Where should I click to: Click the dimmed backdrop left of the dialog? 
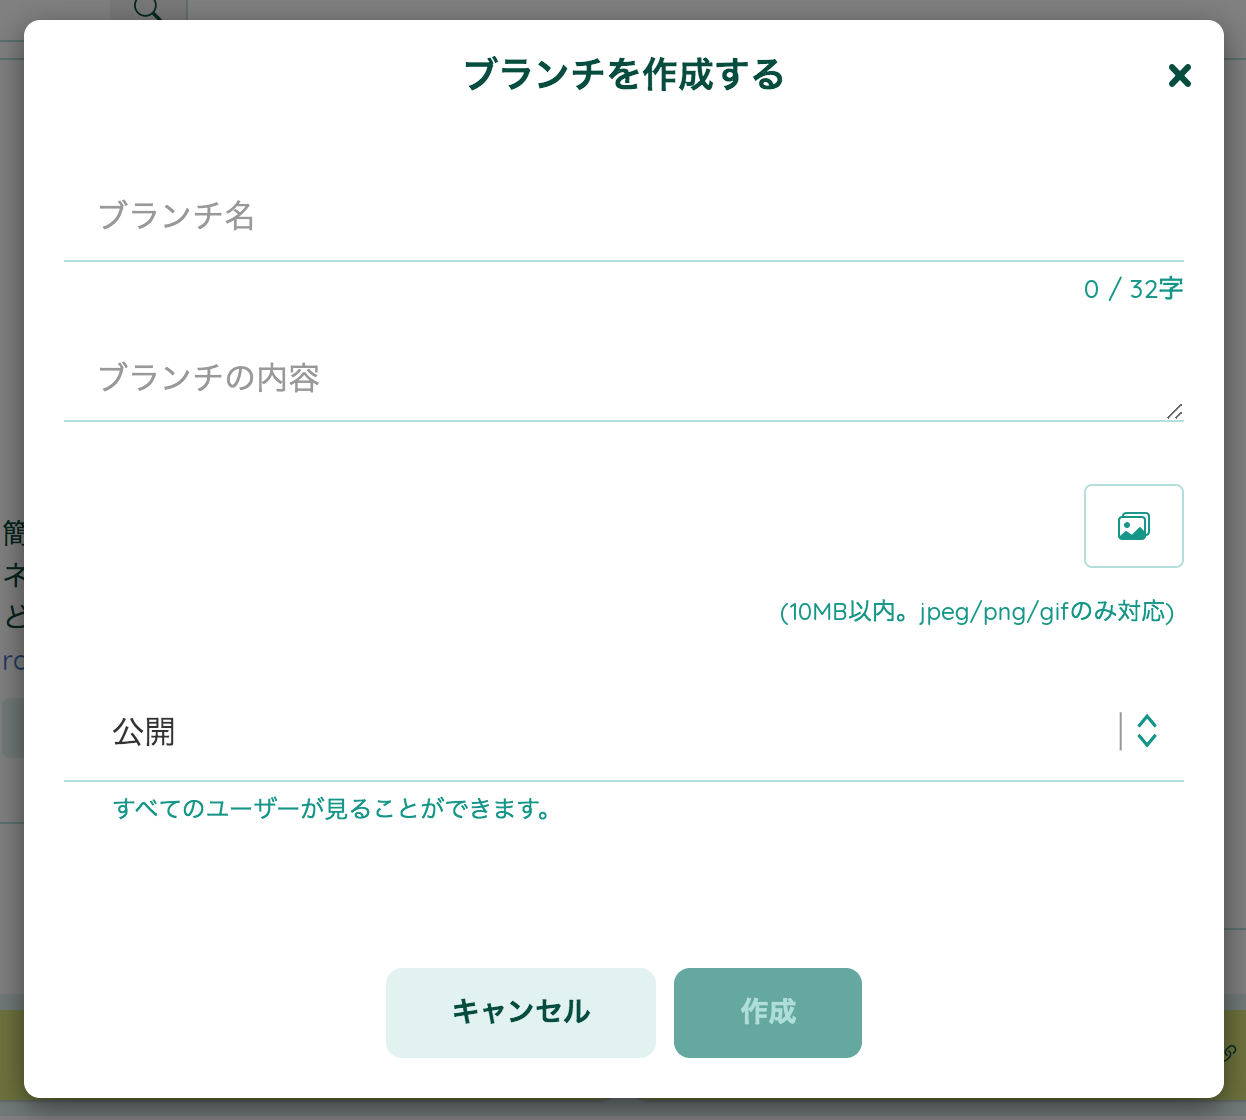[x=11, y=300]
